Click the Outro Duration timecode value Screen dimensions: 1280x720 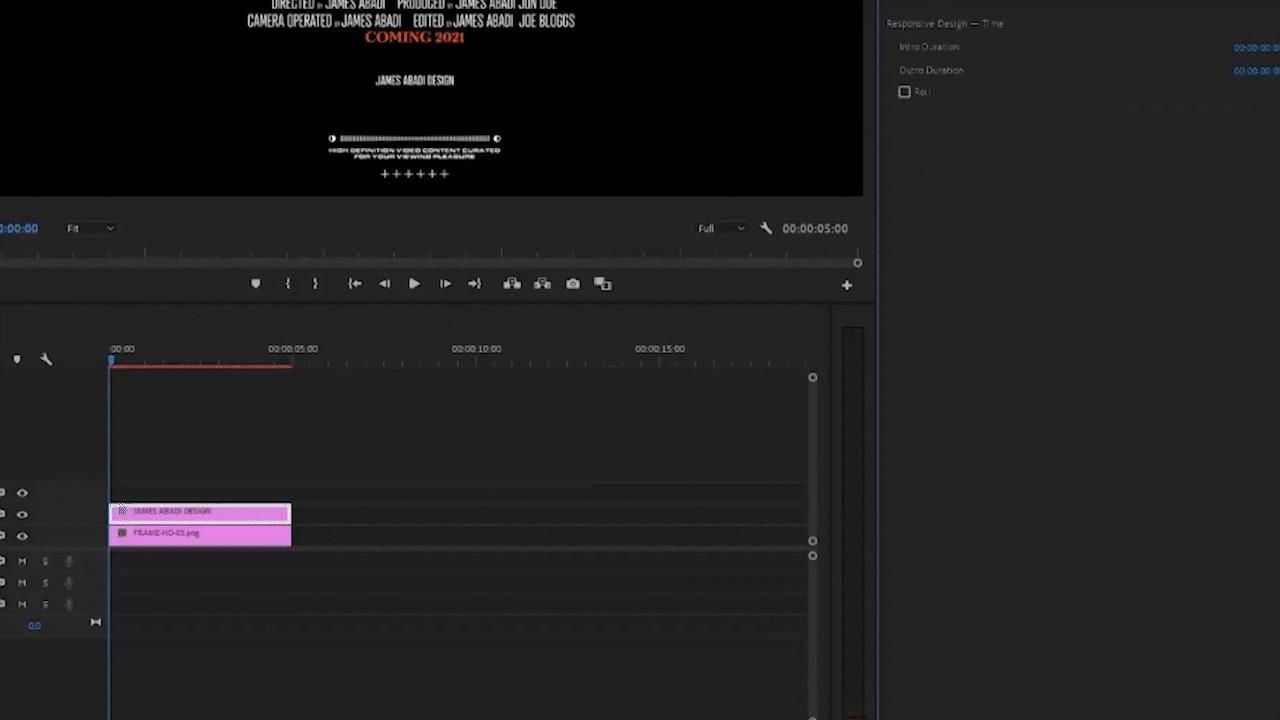[1256, 71]
